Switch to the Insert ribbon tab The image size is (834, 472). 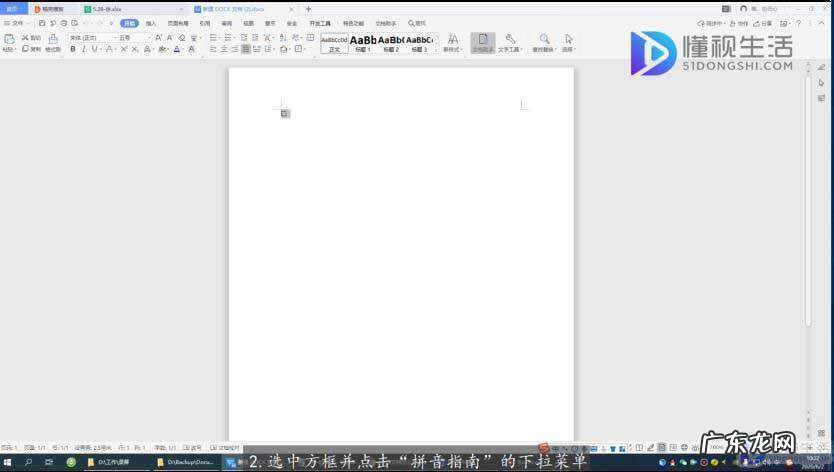pyautogui.click(x=151, y=22)
